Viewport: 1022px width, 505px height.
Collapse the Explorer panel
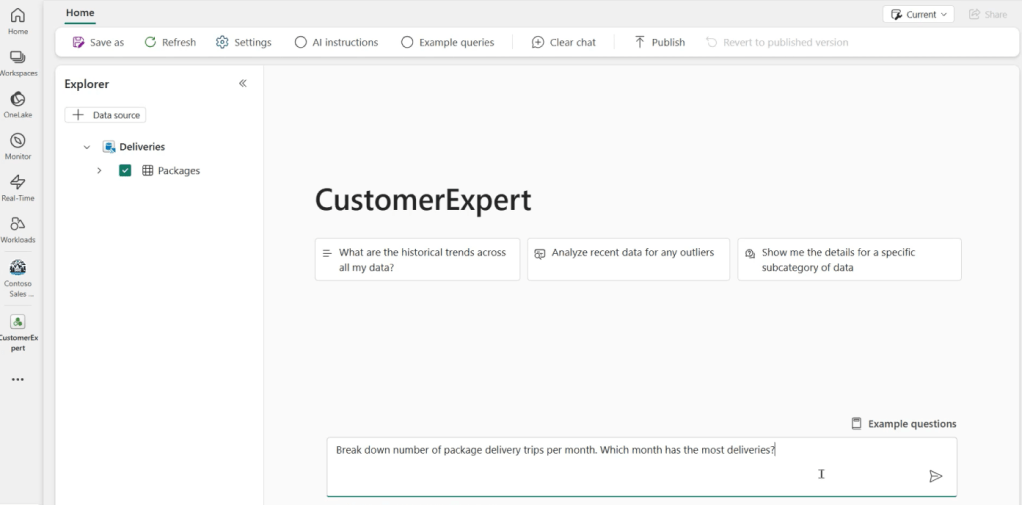242,84
